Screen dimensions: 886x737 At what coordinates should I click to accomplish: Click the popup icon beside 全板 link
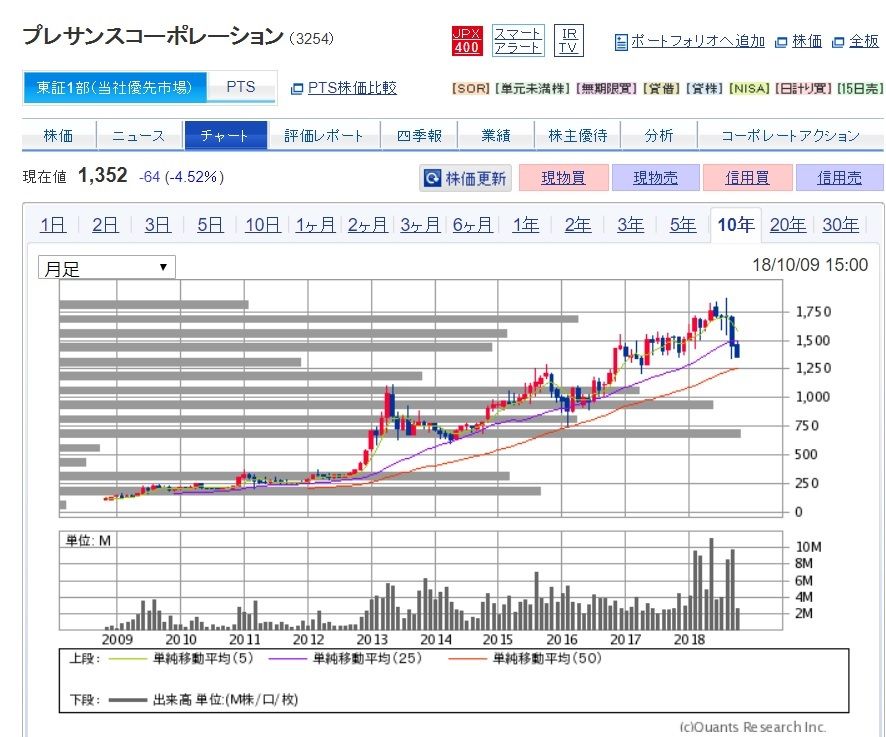click(839, 42)
